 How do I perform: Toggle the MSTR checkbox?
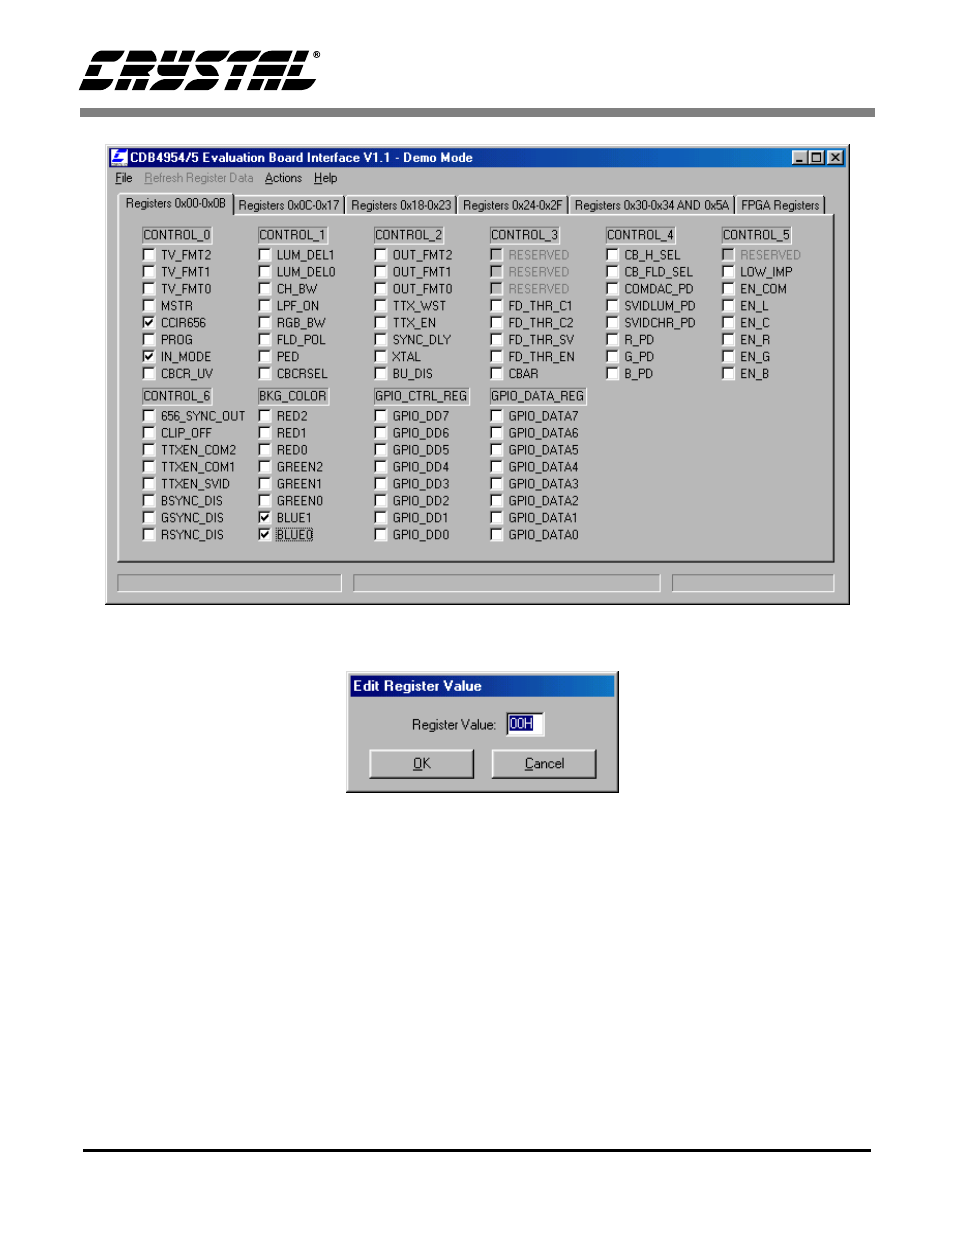pos(149,306)
